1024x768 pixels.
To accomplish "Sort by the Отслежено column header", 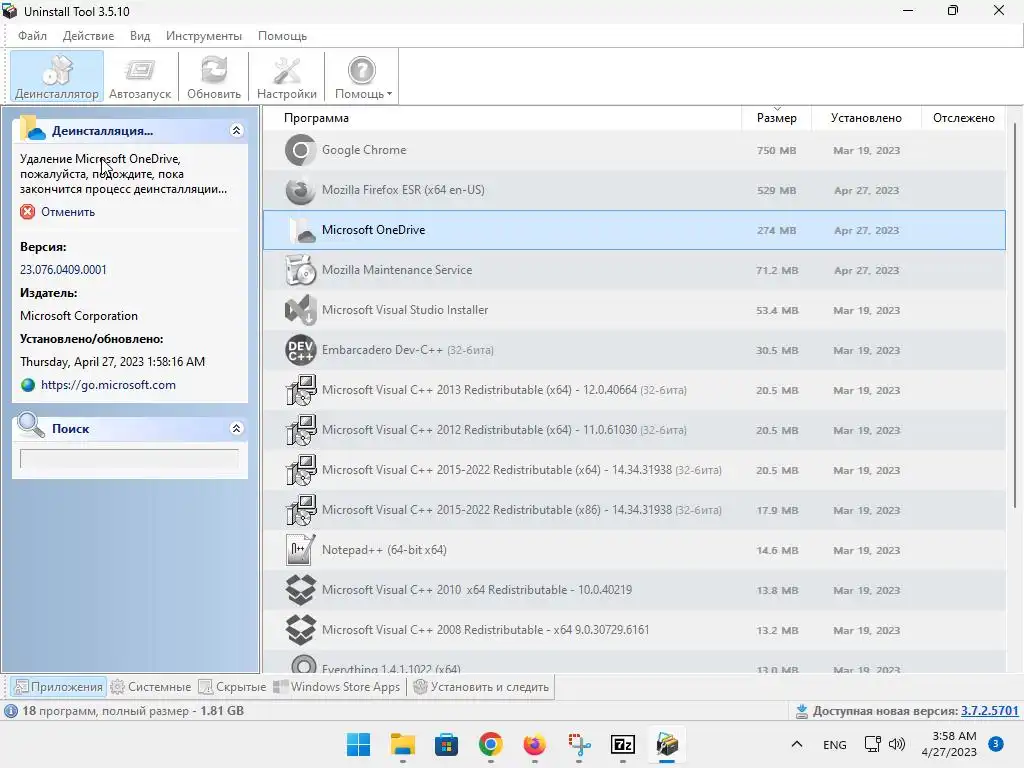I will click(963, 118).
